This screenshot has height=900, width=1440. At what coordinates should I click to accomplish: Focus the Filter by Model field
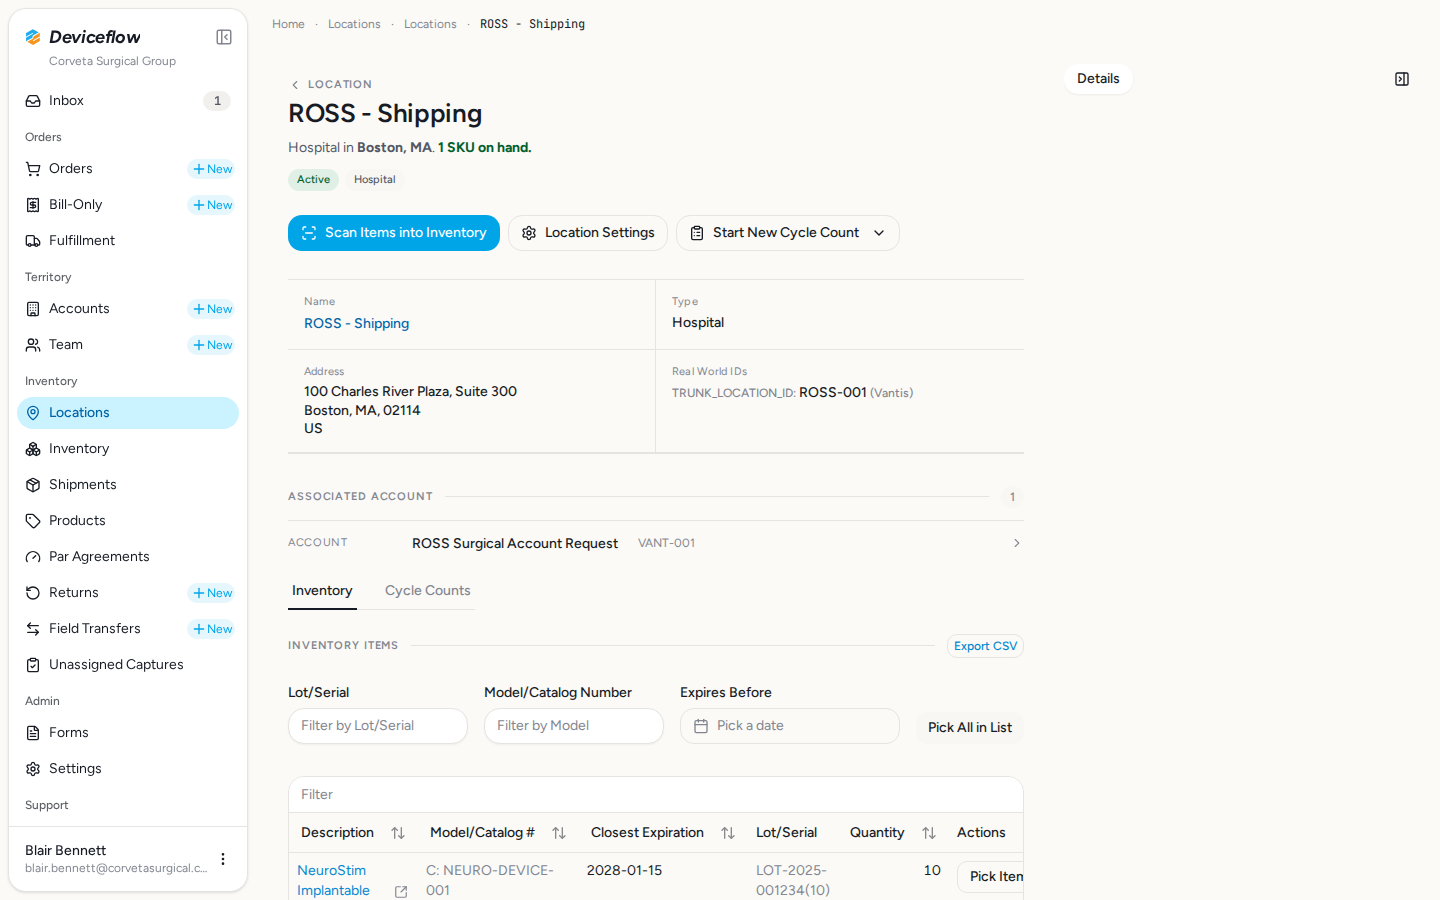(574, 726)
